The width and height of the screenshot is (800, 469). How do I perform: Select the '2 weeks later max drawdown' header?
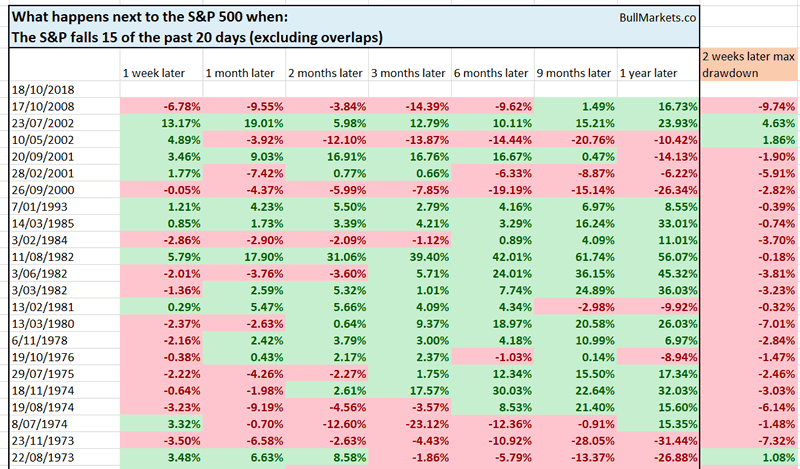747,64
